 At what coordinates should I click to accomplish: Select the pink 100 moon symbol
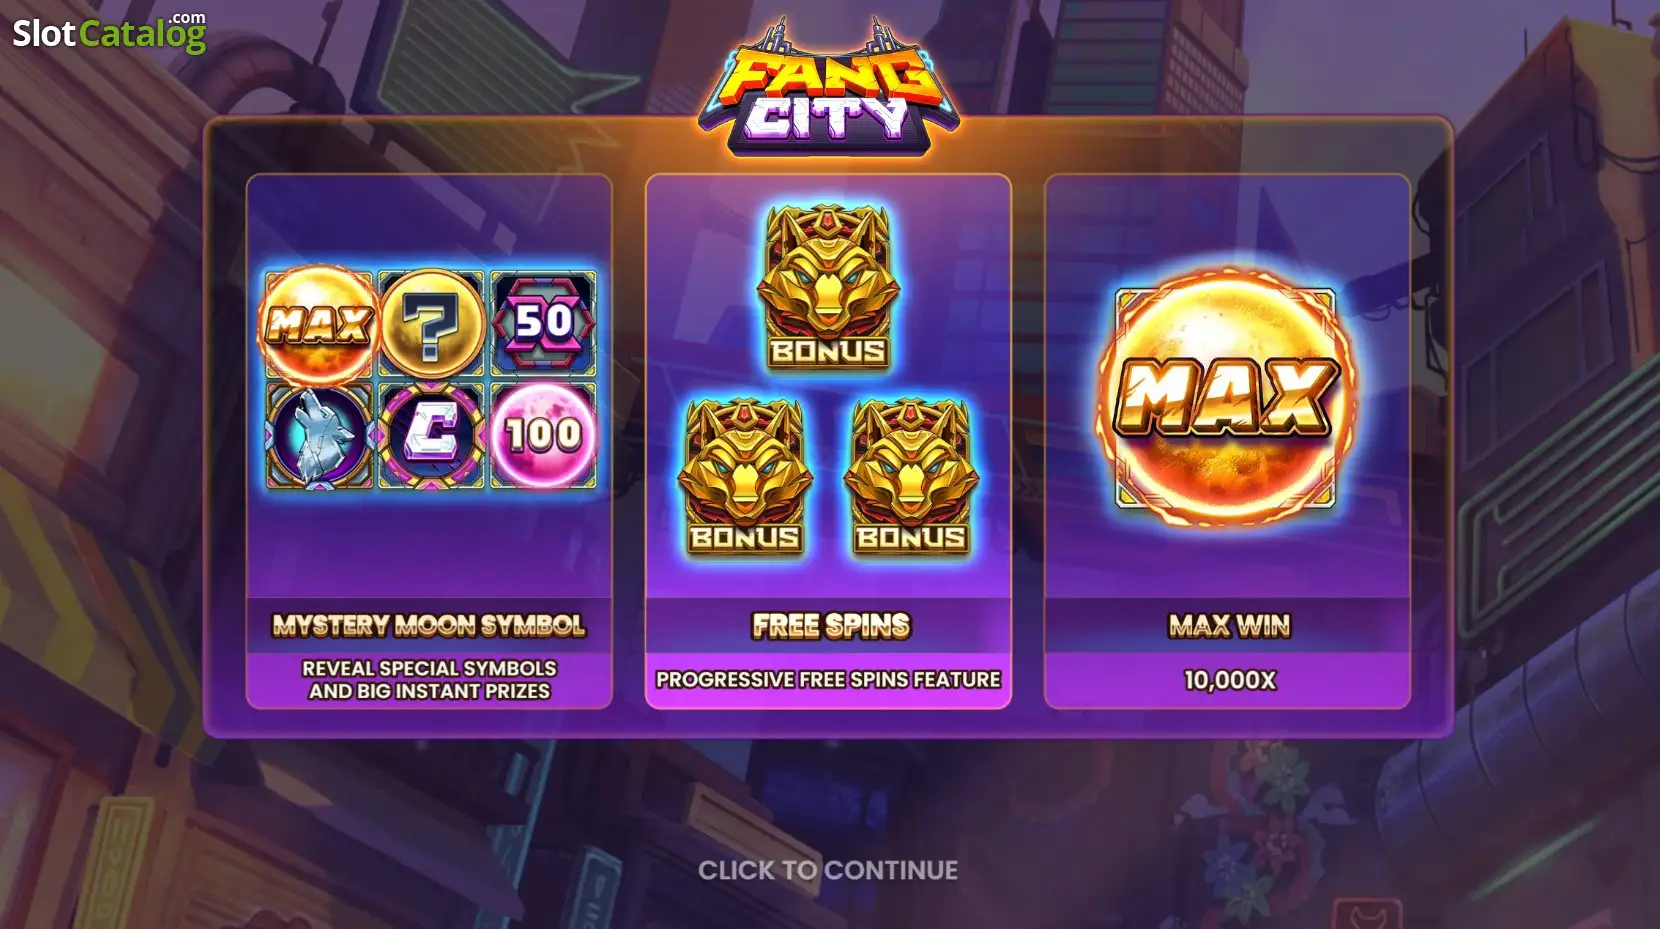click(x=543, y=435)
